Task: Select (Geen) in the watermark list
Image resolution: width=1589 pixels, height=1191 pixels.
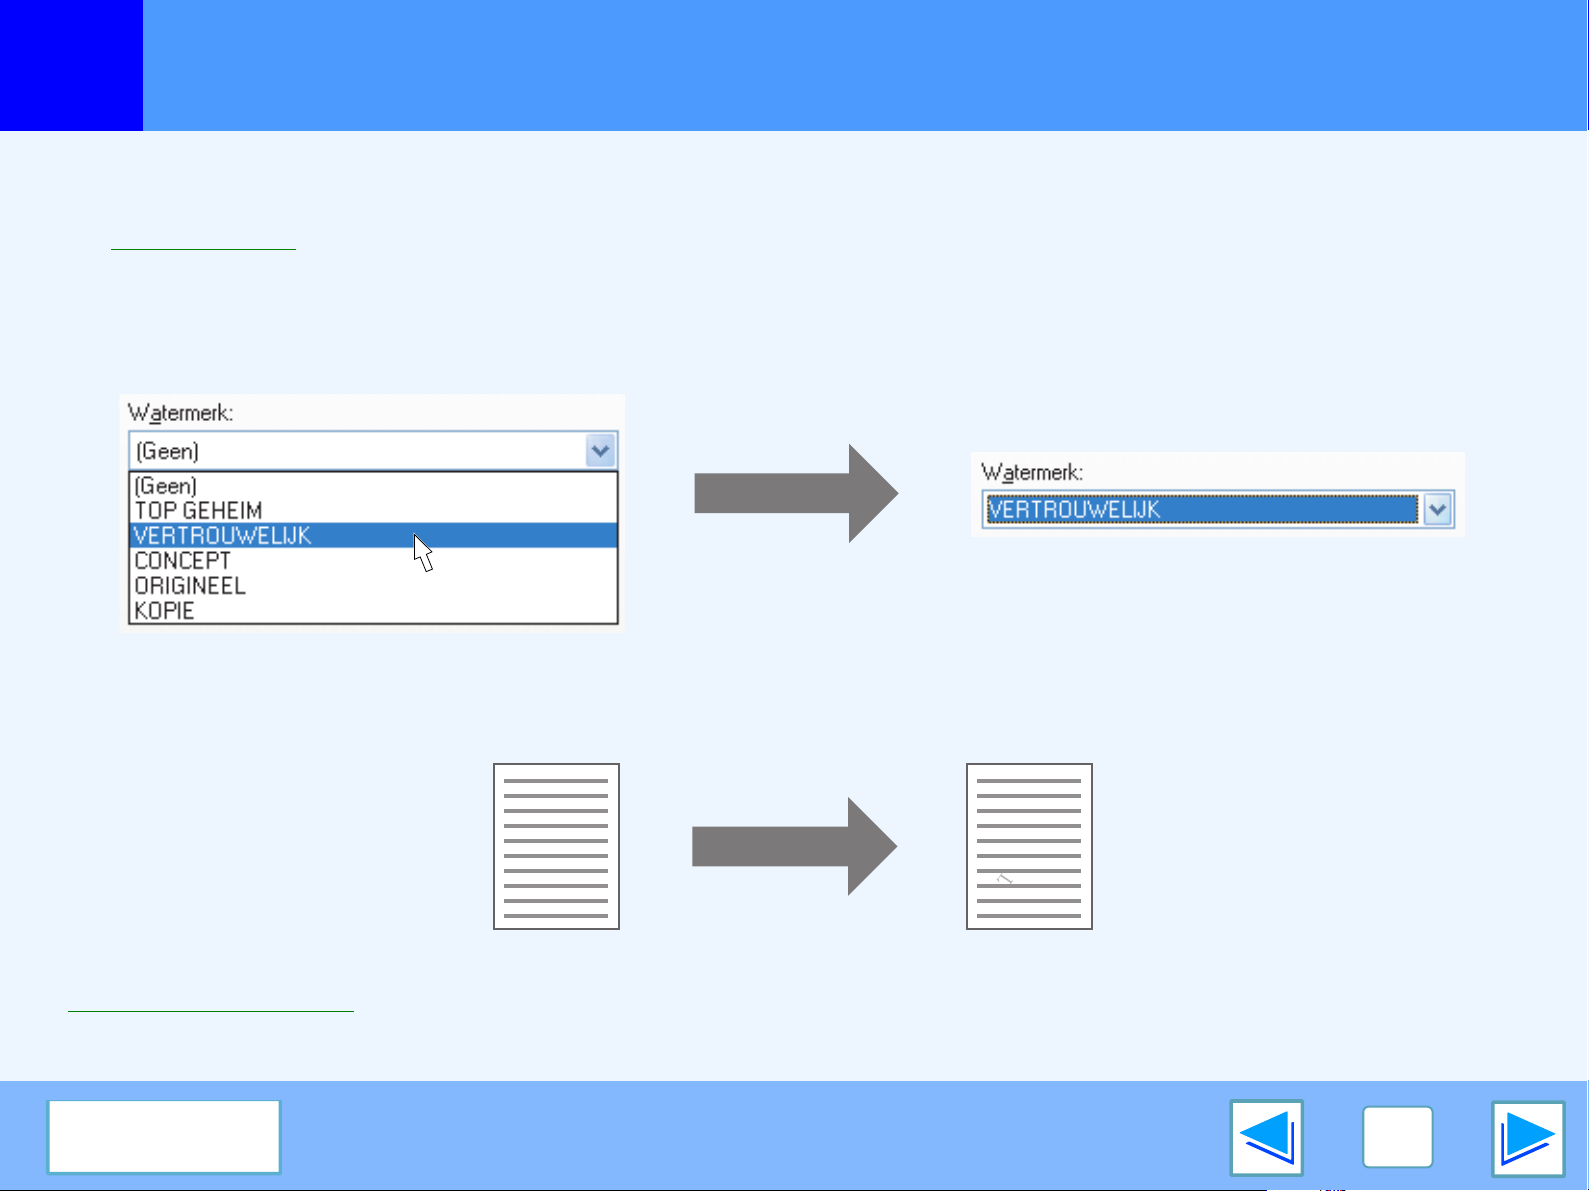Action: tap(166, 486)
